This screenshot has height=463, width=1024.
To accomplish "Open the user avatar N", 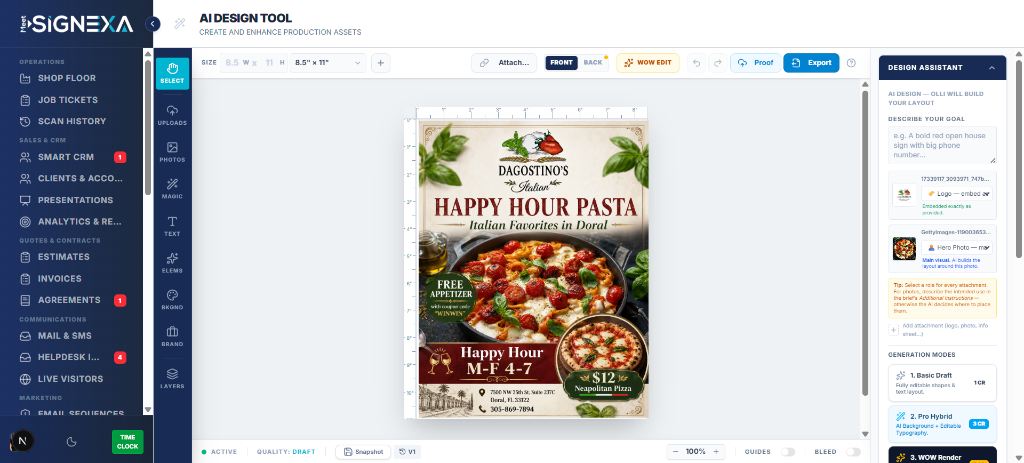I will [x=22, y=441].
